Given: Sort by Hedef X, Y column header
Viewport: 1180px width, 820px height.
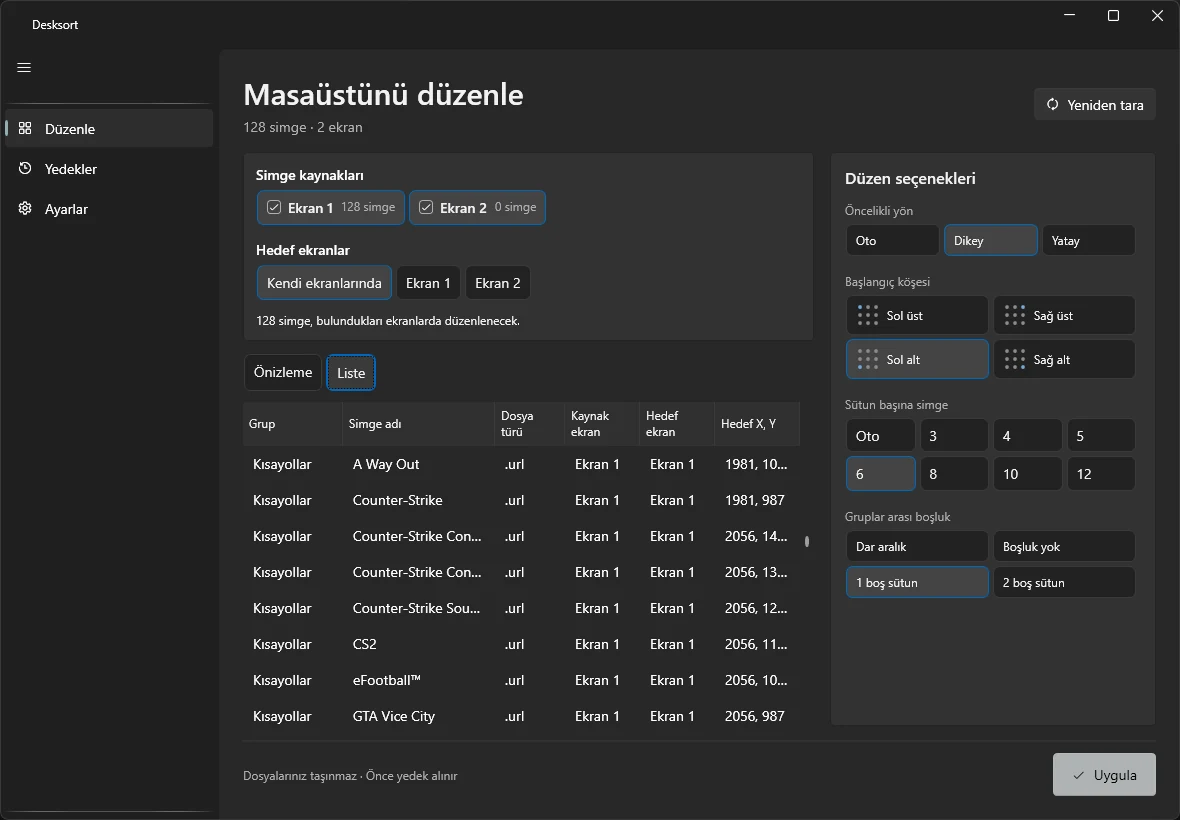Looking at the screenshot, I should (x=756, y=424).
